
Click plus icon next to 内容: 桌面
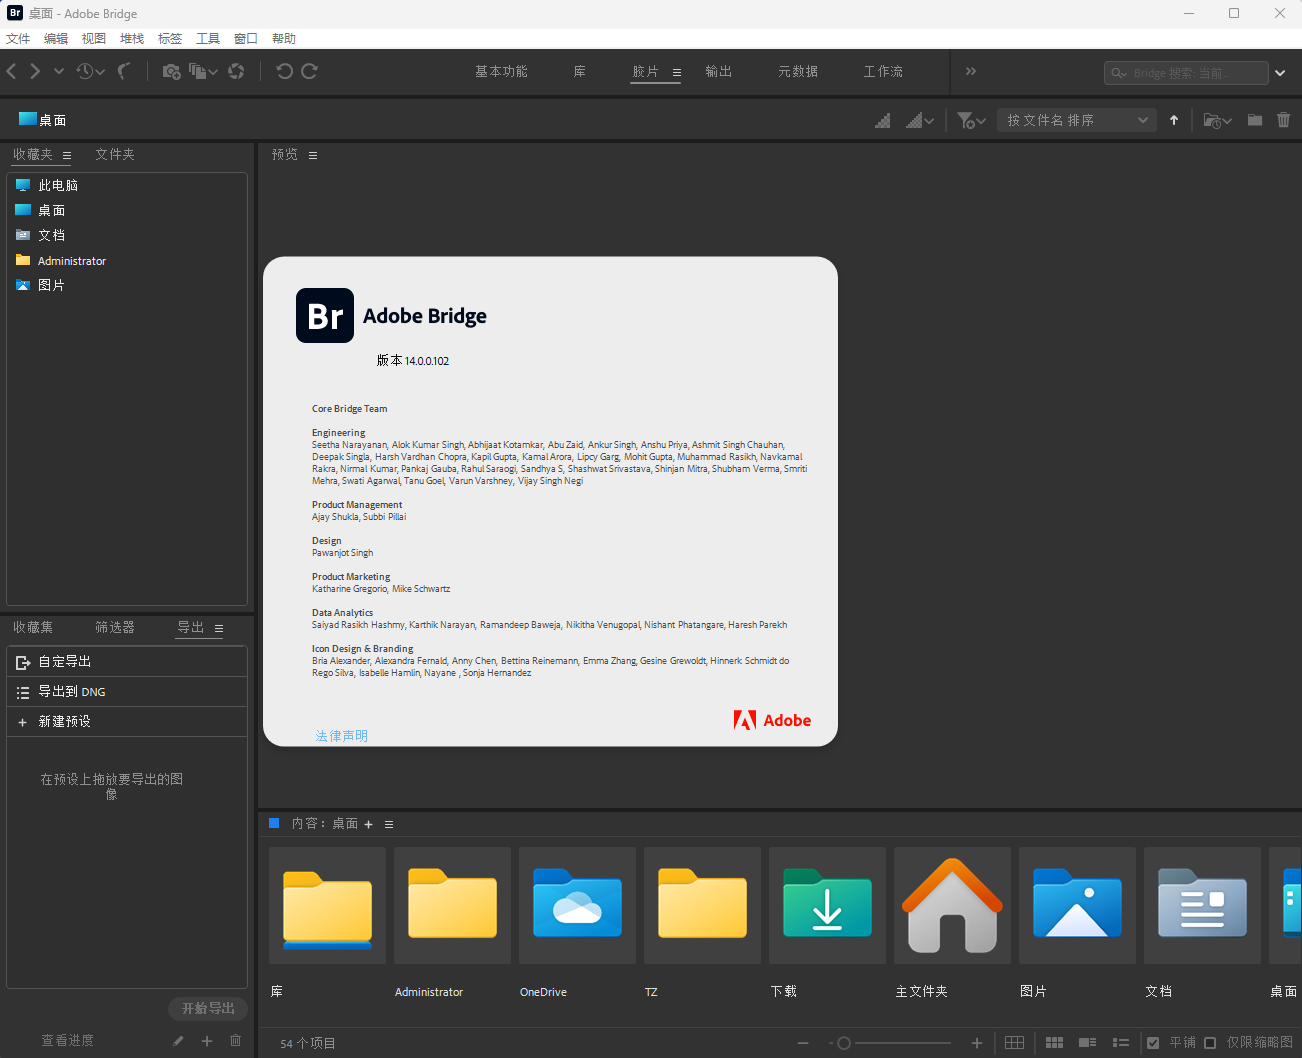pos(369,825)
